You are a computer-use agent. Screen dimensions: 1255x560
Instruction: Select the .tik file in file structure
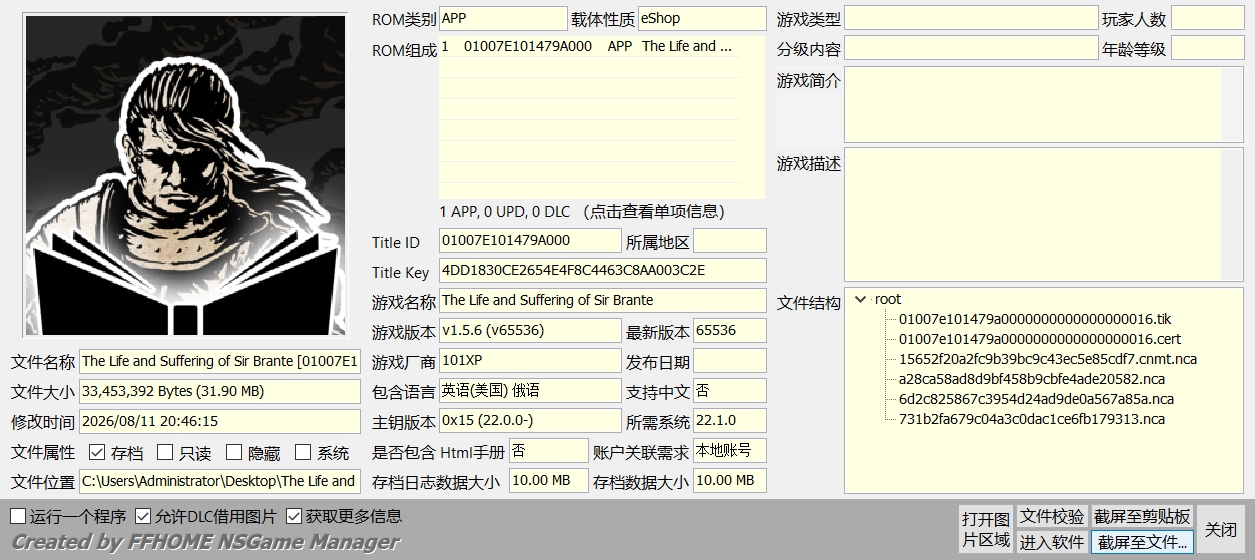click(x=1035, y=319)
